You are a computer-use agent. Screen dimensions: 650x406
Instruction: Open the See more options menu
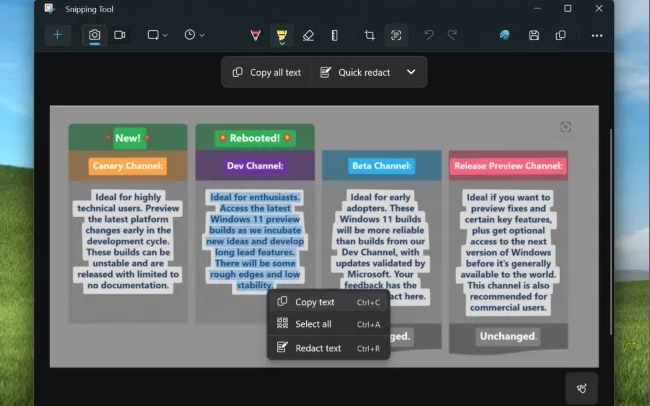597,35
